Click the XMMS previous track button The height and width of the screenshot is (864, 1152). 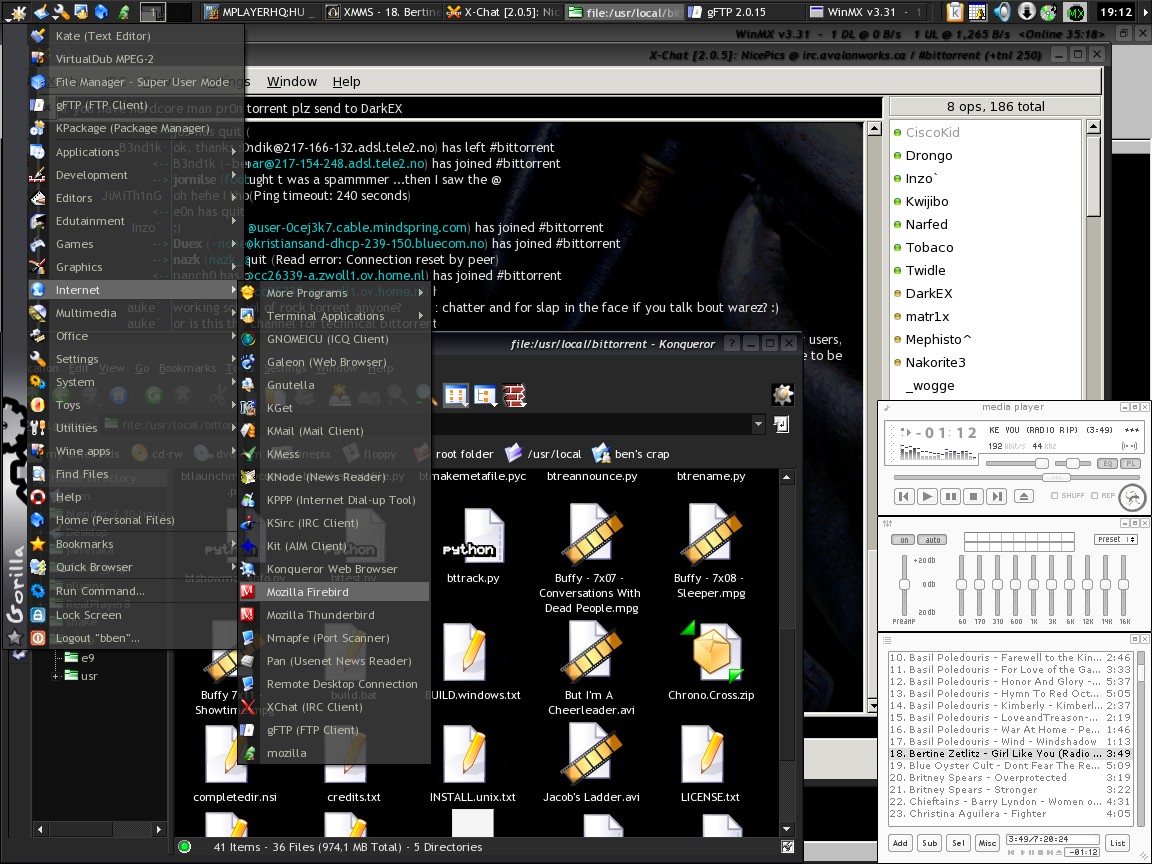pyautogui.click(x=904, y=497)
